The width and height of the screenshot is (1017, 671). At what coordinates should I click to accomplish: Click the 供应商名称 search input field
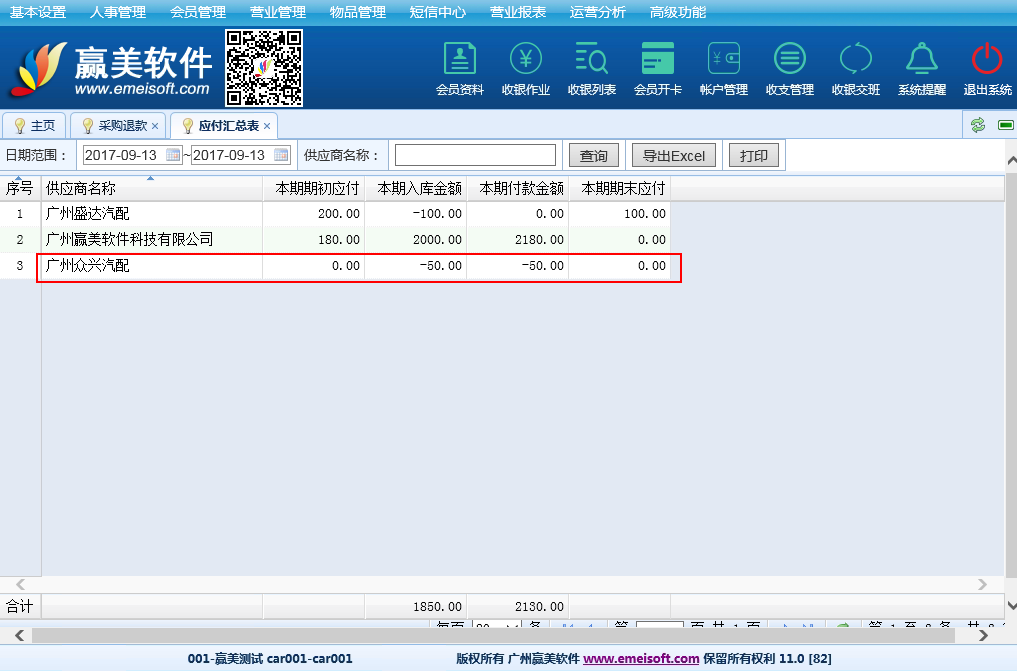pos(475,155)
